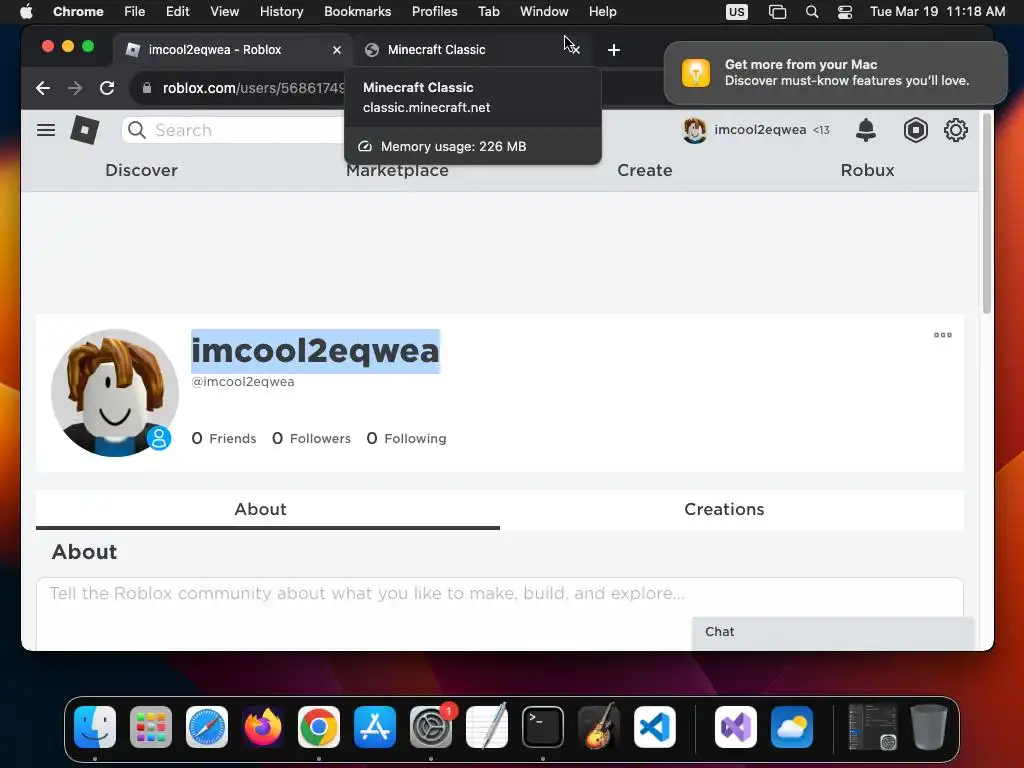This screenshot has height=768, width=1024.
Task: View the 0 Followers list
Action: click(x=311, y=438)
